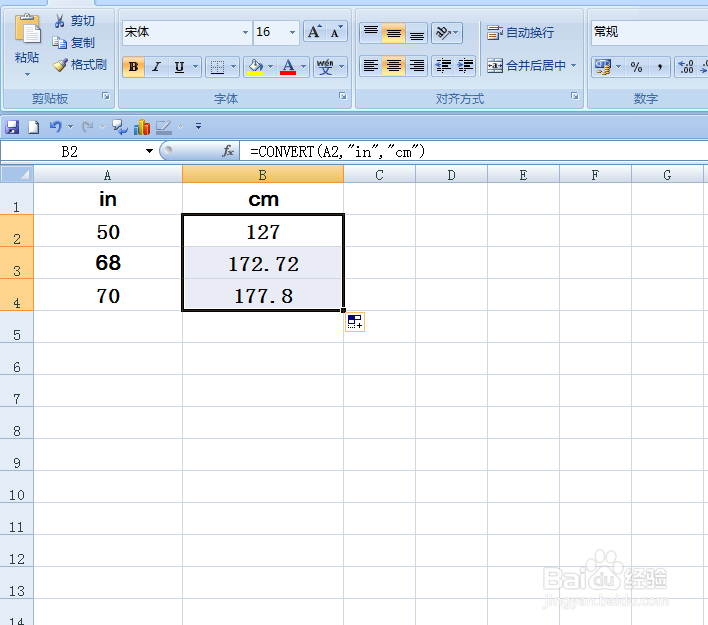
Task: Click the Increase Indent icon
Action: [465, 66]
